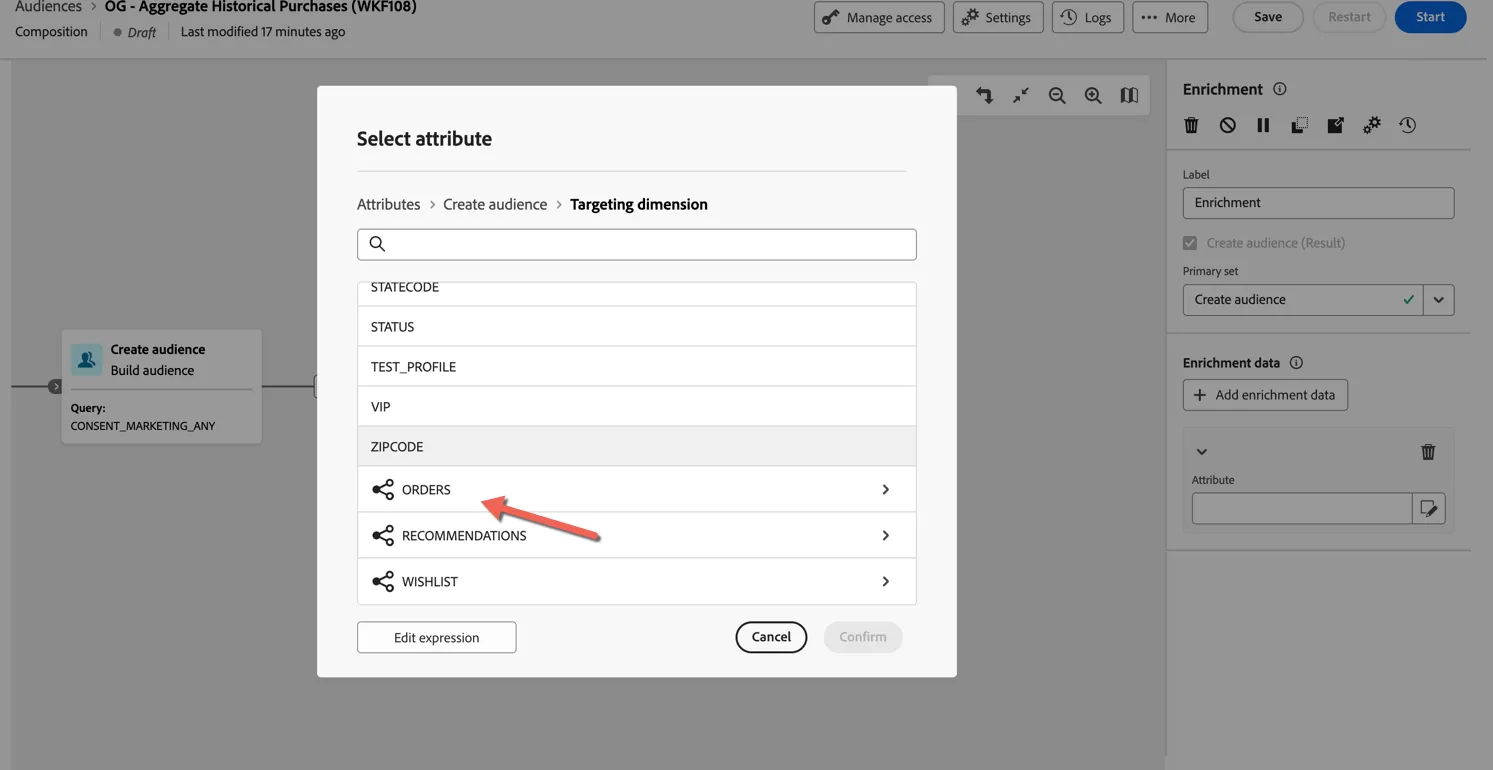The image size is (1493, 770).
Task: Click the Add enrichment data button
Action: point(1265,395)
